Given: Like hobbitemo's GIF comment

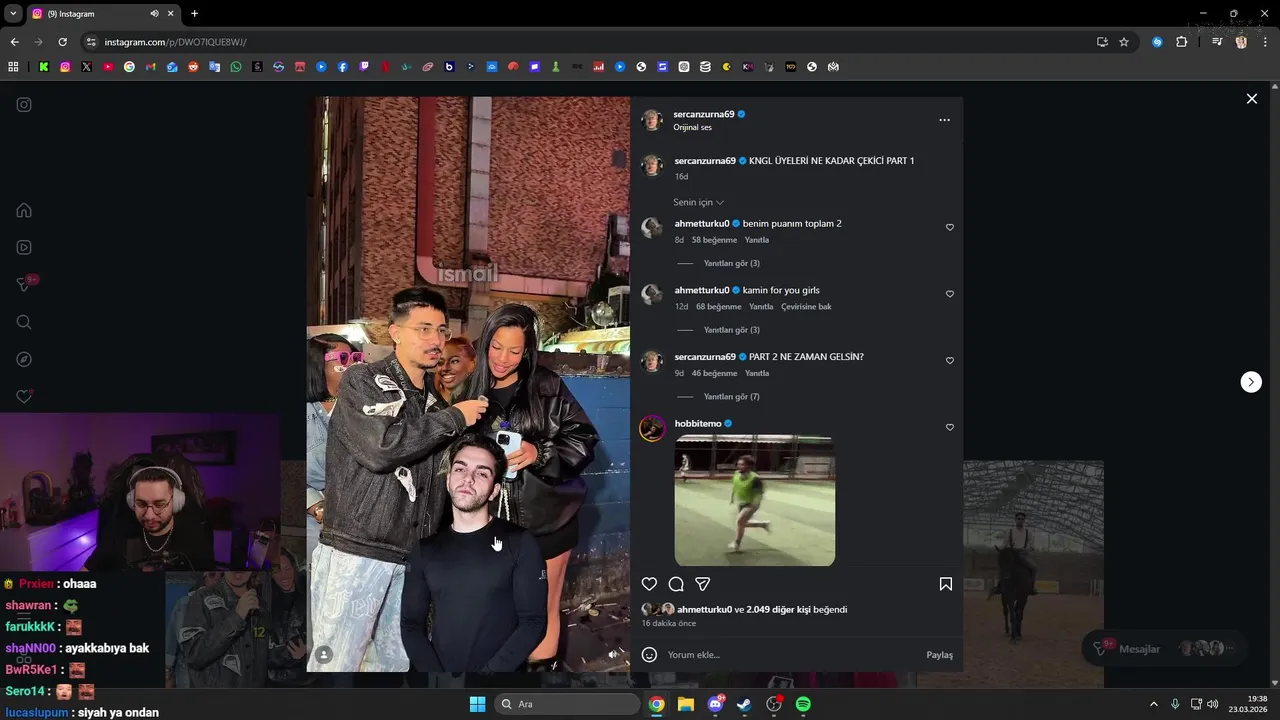Looking at the screenshot, I should [x=950, y=427].
